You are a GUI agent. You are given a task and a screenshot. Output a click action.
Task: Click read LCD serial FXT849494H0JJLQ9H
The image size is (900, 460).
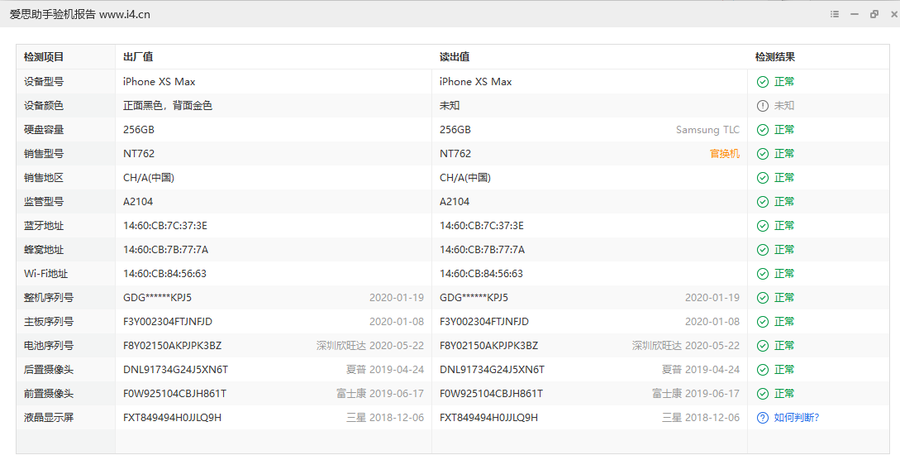pos(489,418)
